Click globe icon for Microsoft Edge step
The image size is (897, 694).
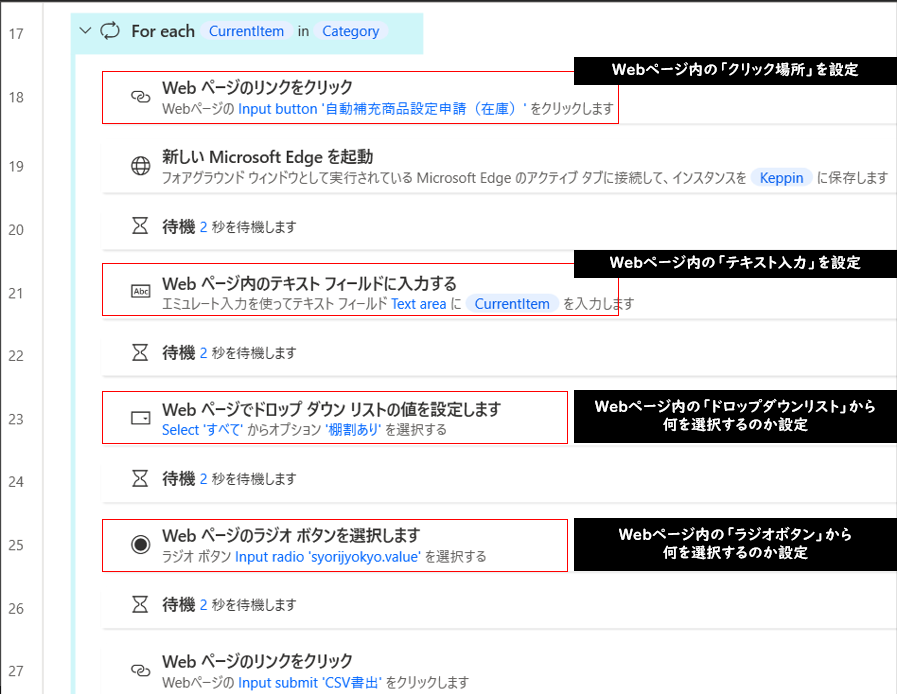[141, 165]
